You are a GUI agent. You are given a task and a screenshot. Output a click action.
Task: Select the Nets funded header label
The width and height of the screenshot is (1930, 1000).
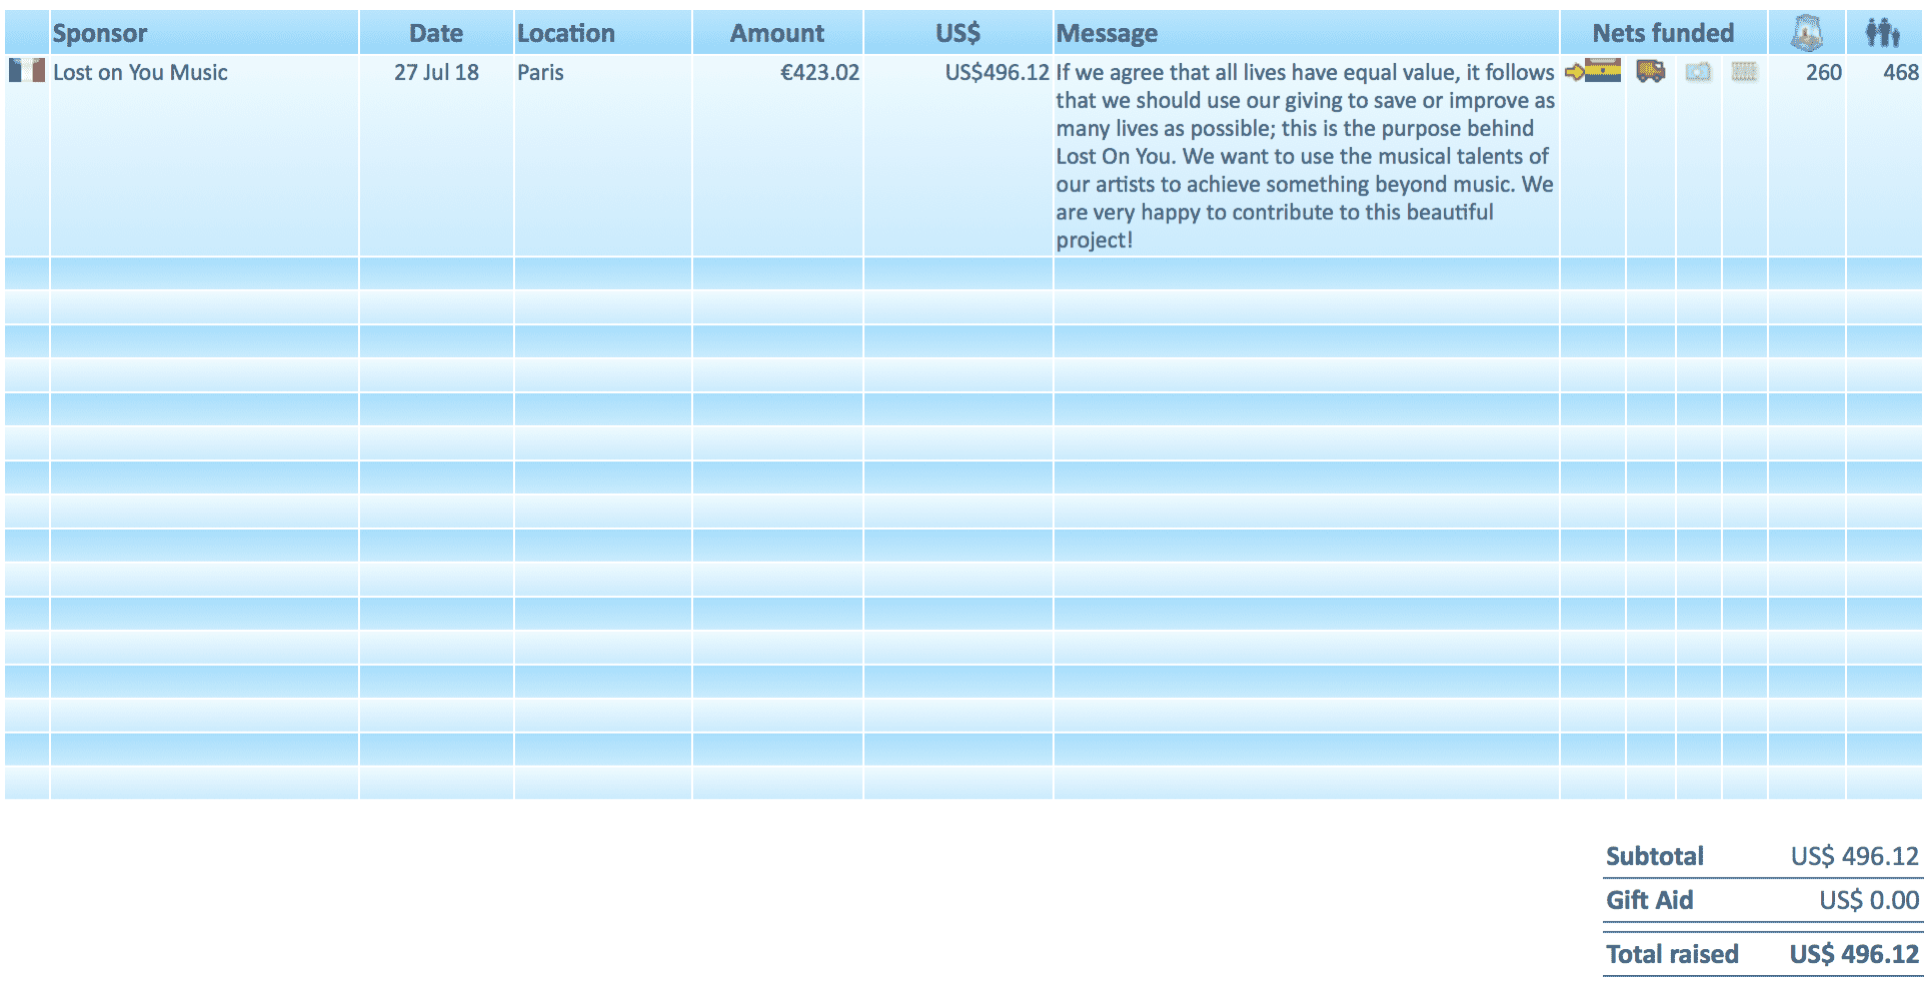click(1663, 32)
